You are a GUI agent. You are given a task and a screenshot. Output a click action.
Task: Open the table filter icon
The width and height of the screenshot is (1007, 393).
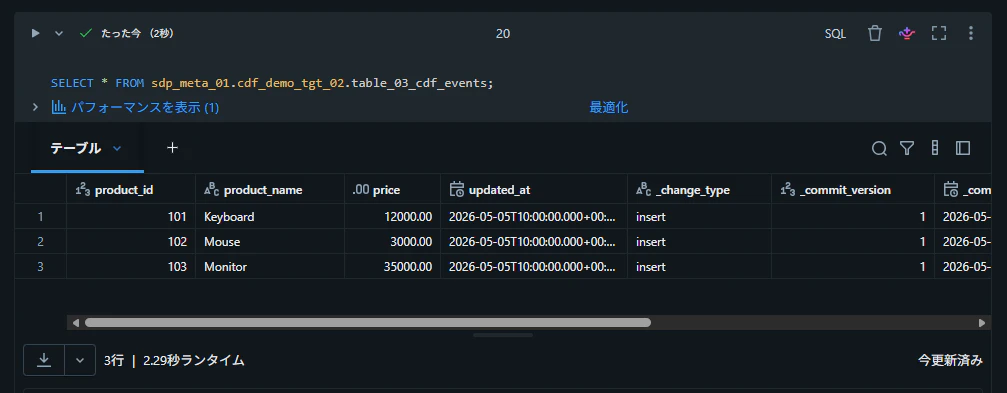tap(907, 149)
